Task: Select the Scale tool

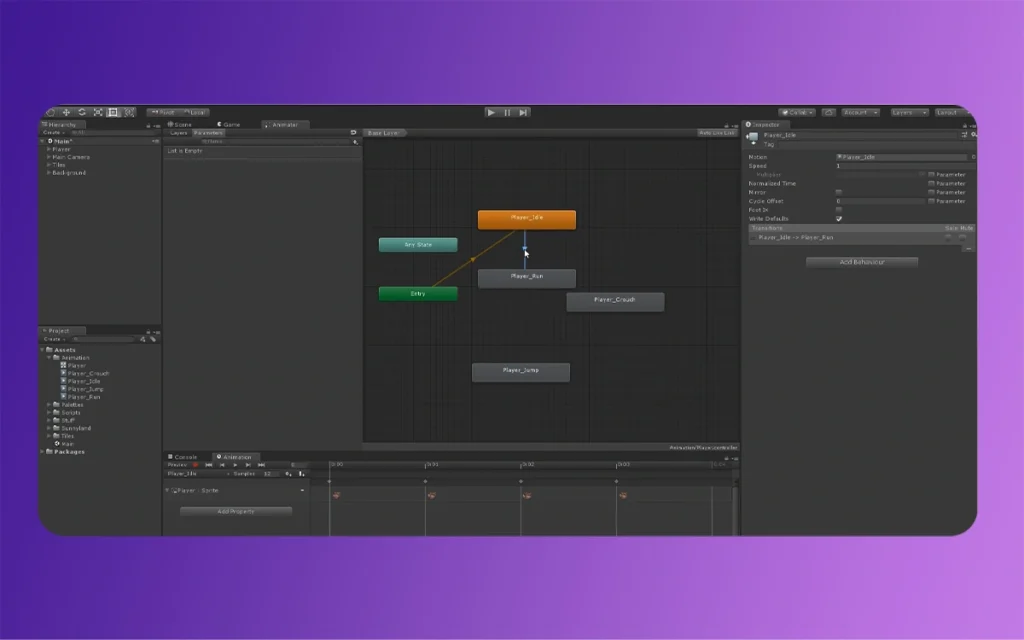Action: pyautogui.click(x=97, y=111)
